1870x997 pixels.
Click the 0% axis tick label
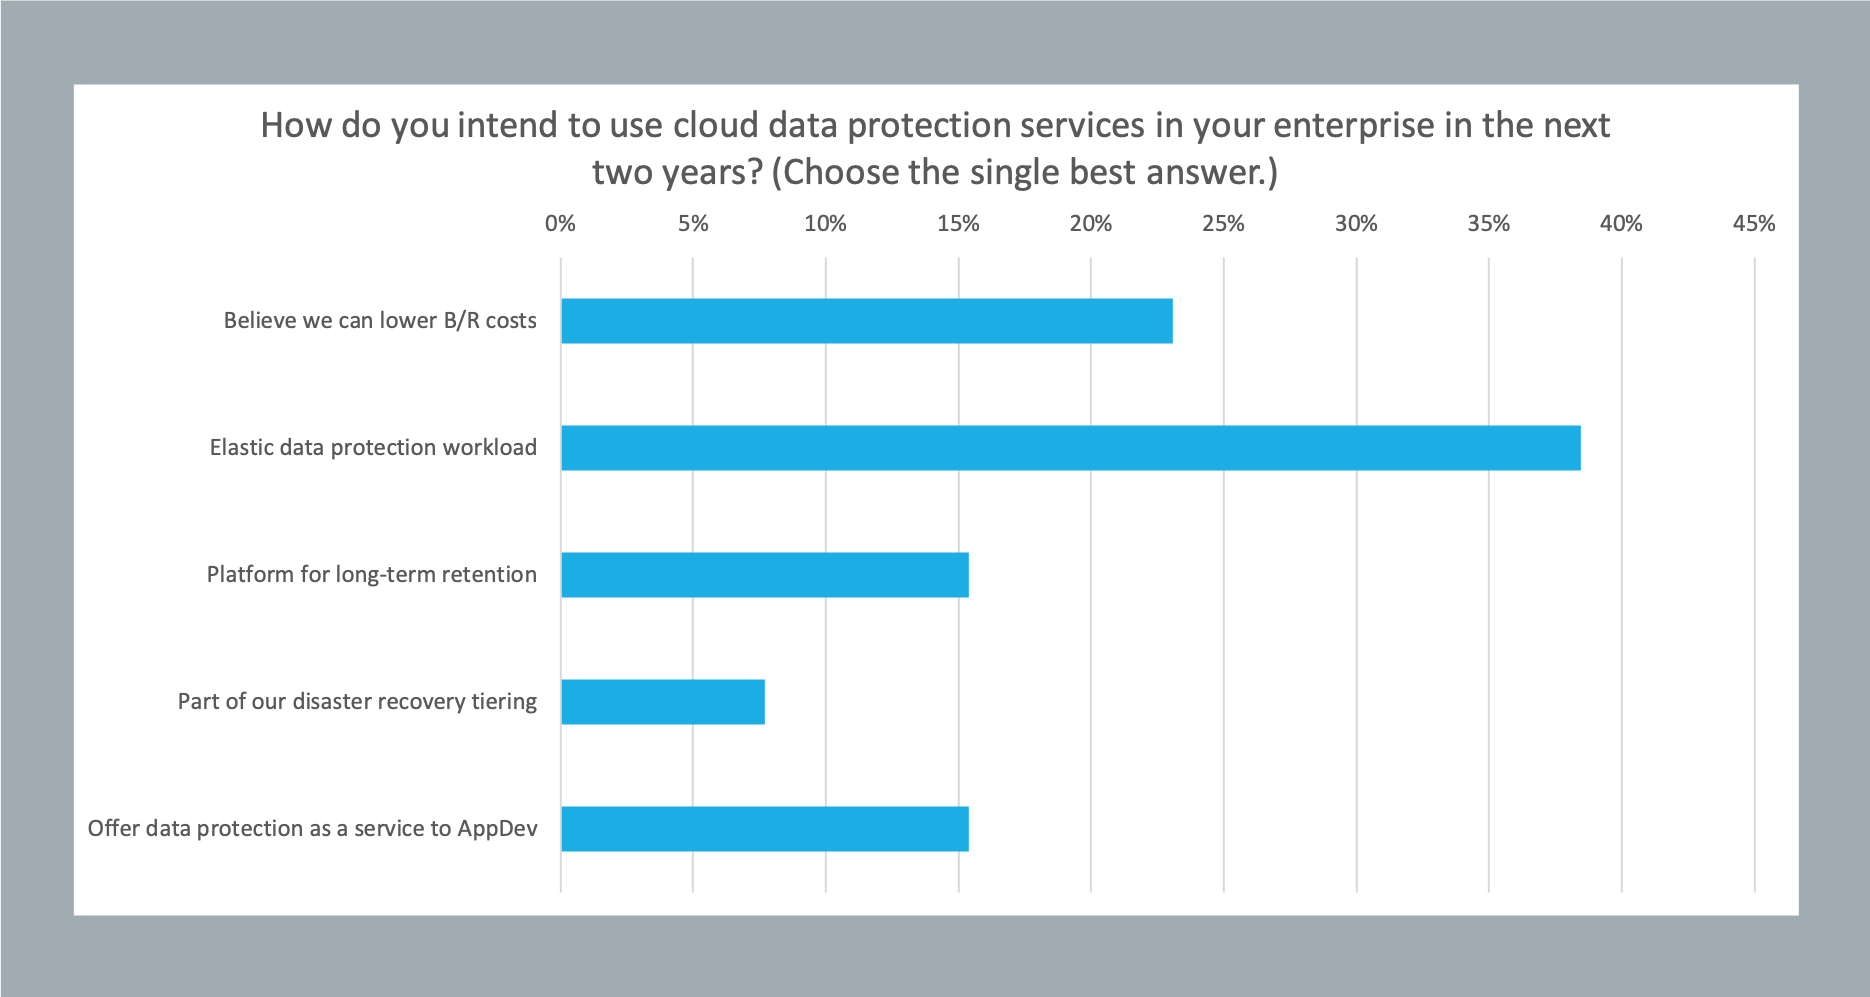pos(560,224)
